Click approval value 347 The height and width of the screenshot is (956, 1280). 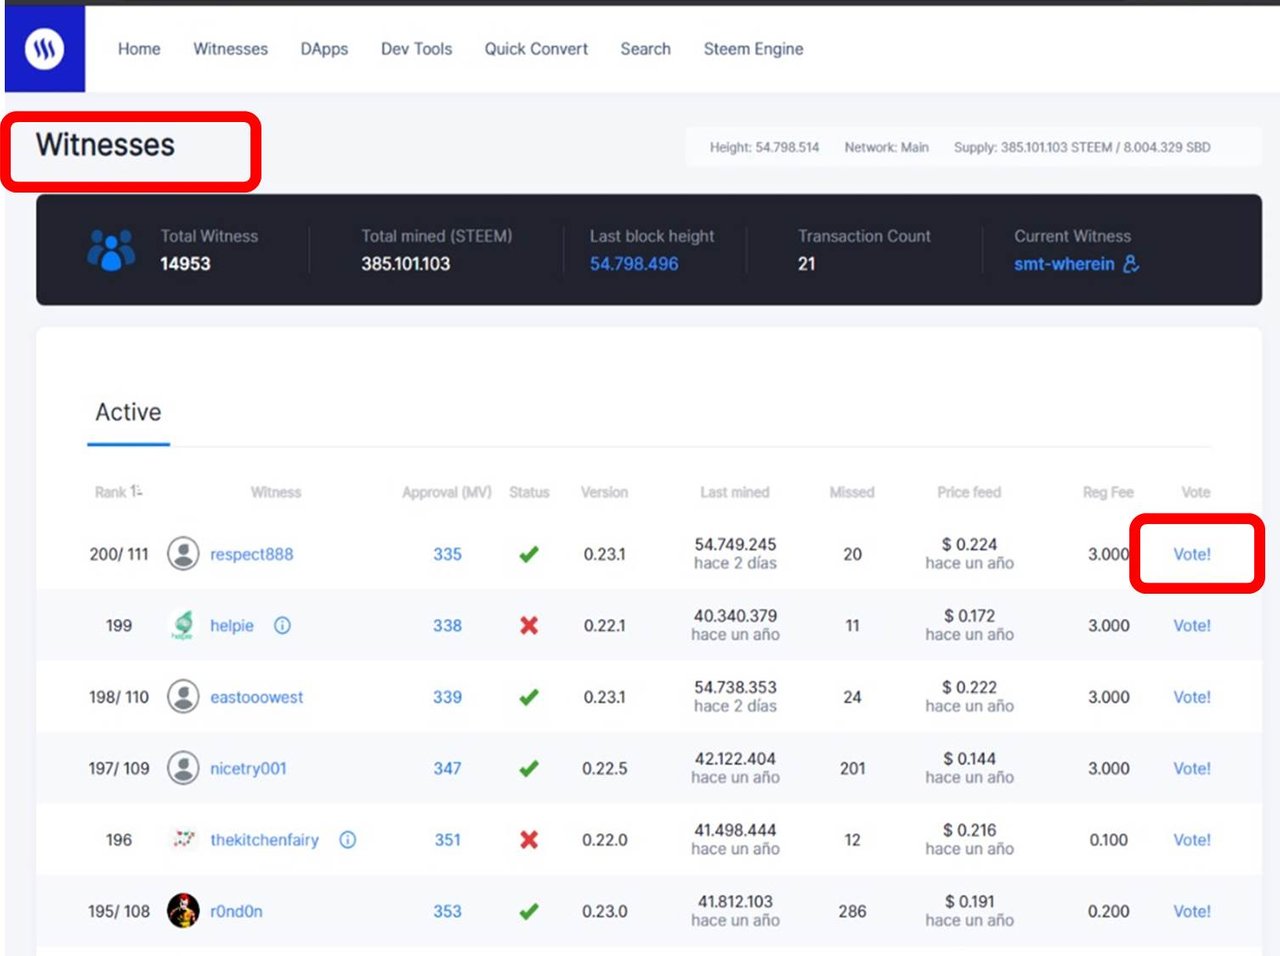(x=447, y=769)
